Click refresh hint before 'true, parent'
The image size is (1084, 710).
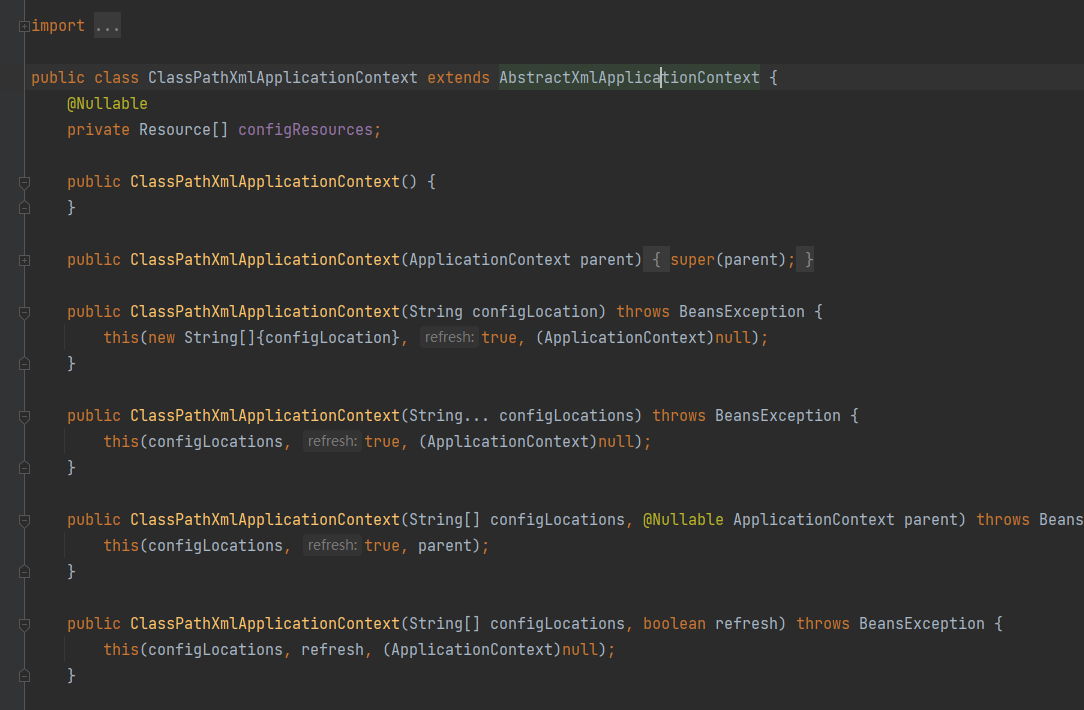pos(332,546)
